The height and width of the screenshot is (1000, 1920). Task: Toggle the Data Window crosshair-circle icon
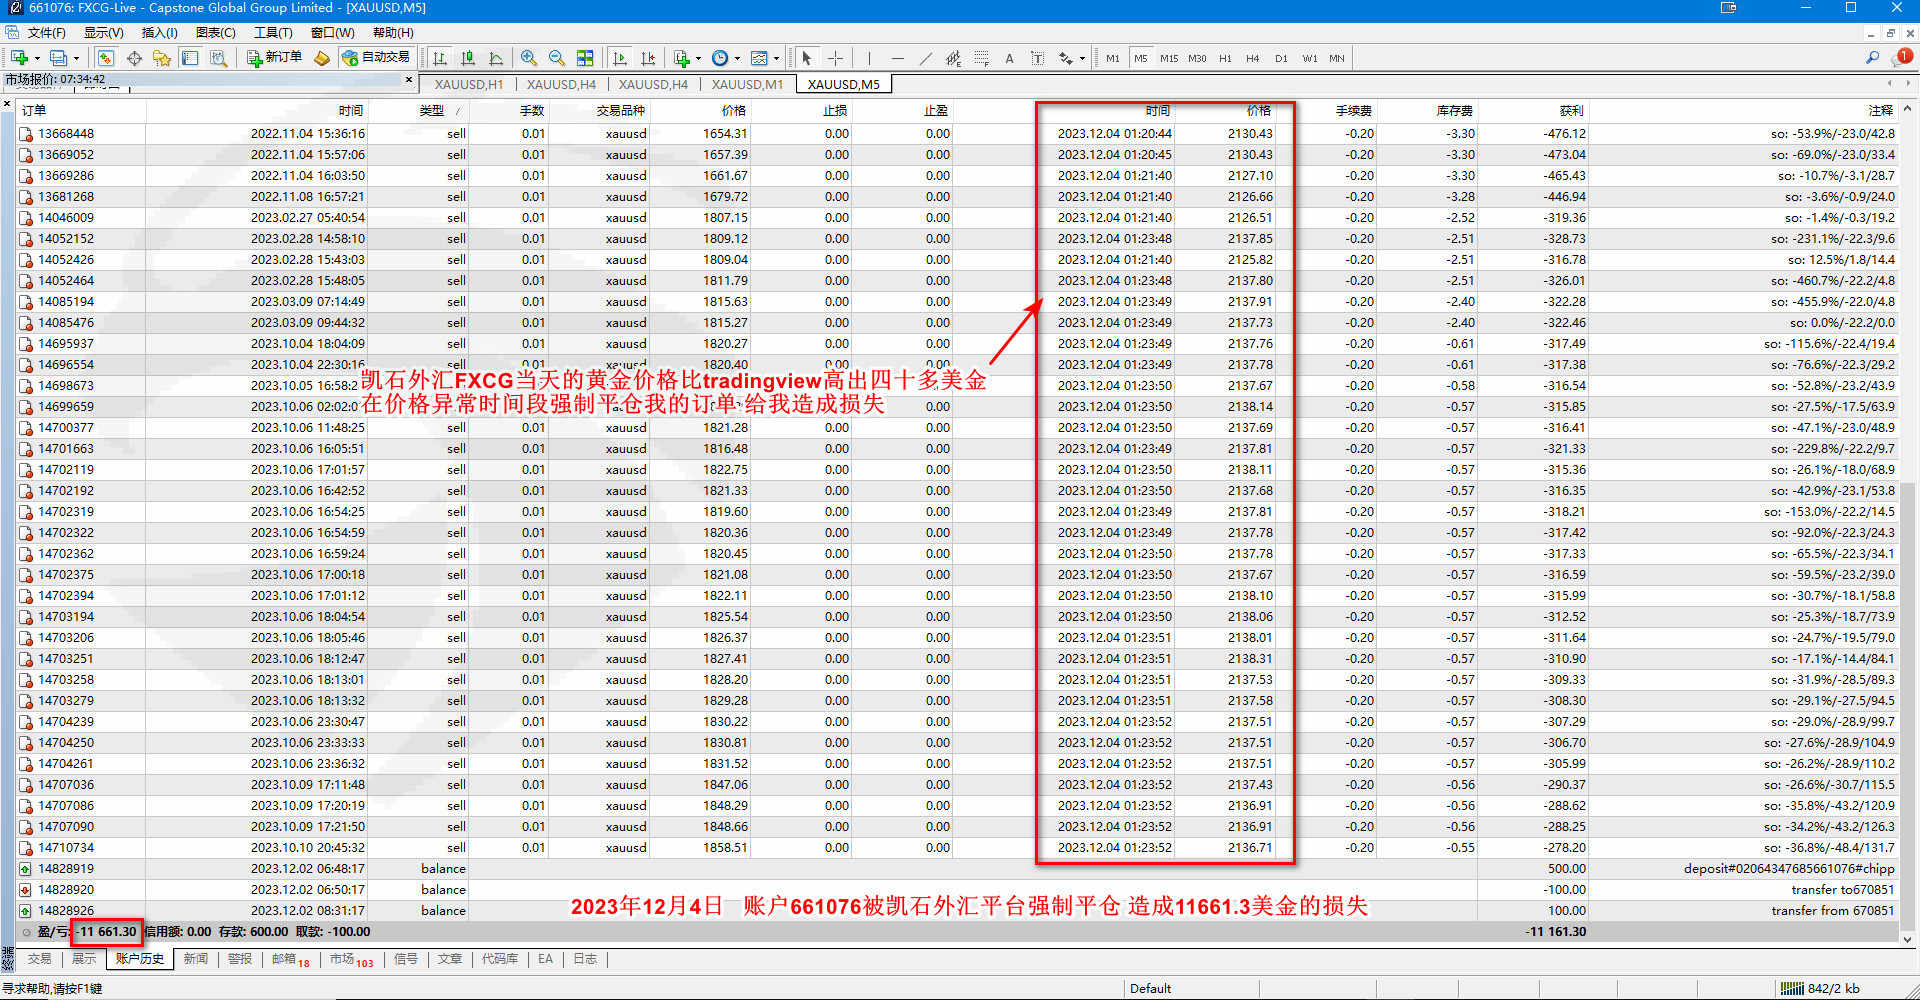(x=134, y=58)
